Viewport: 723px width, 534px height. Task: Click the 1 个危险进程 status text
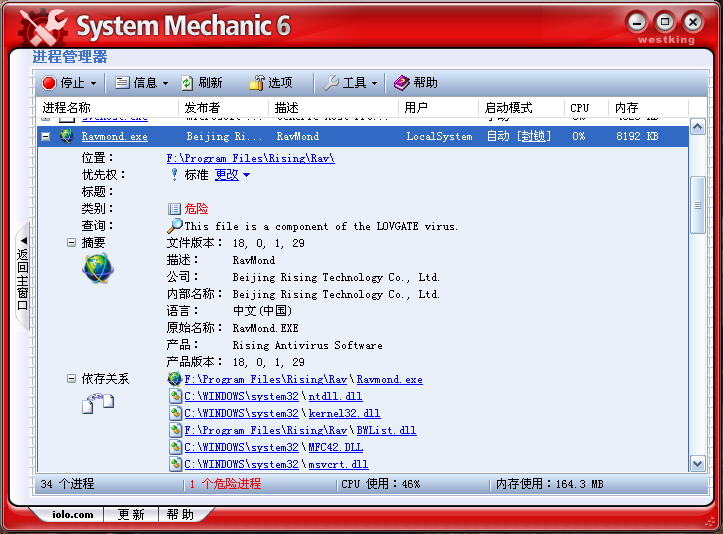click(225, 484)
